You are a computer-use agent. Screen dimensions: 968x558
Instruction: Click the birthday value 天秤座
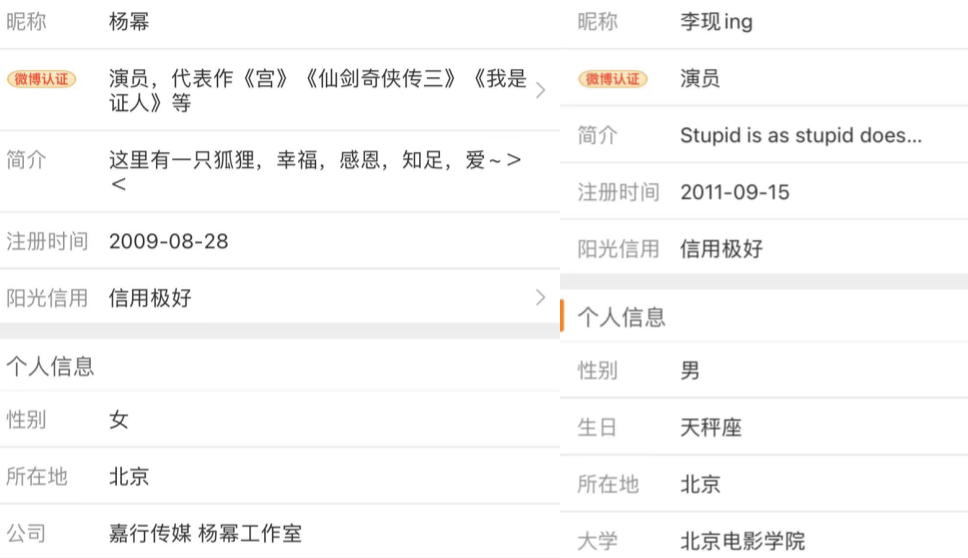[x=711, y=427]
